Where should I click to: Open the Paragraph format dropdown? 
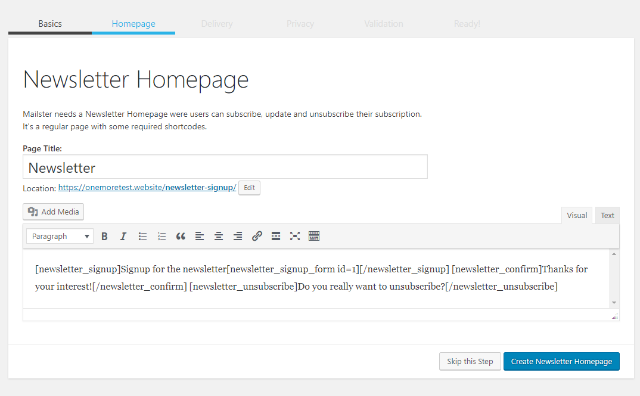(60, 236)
